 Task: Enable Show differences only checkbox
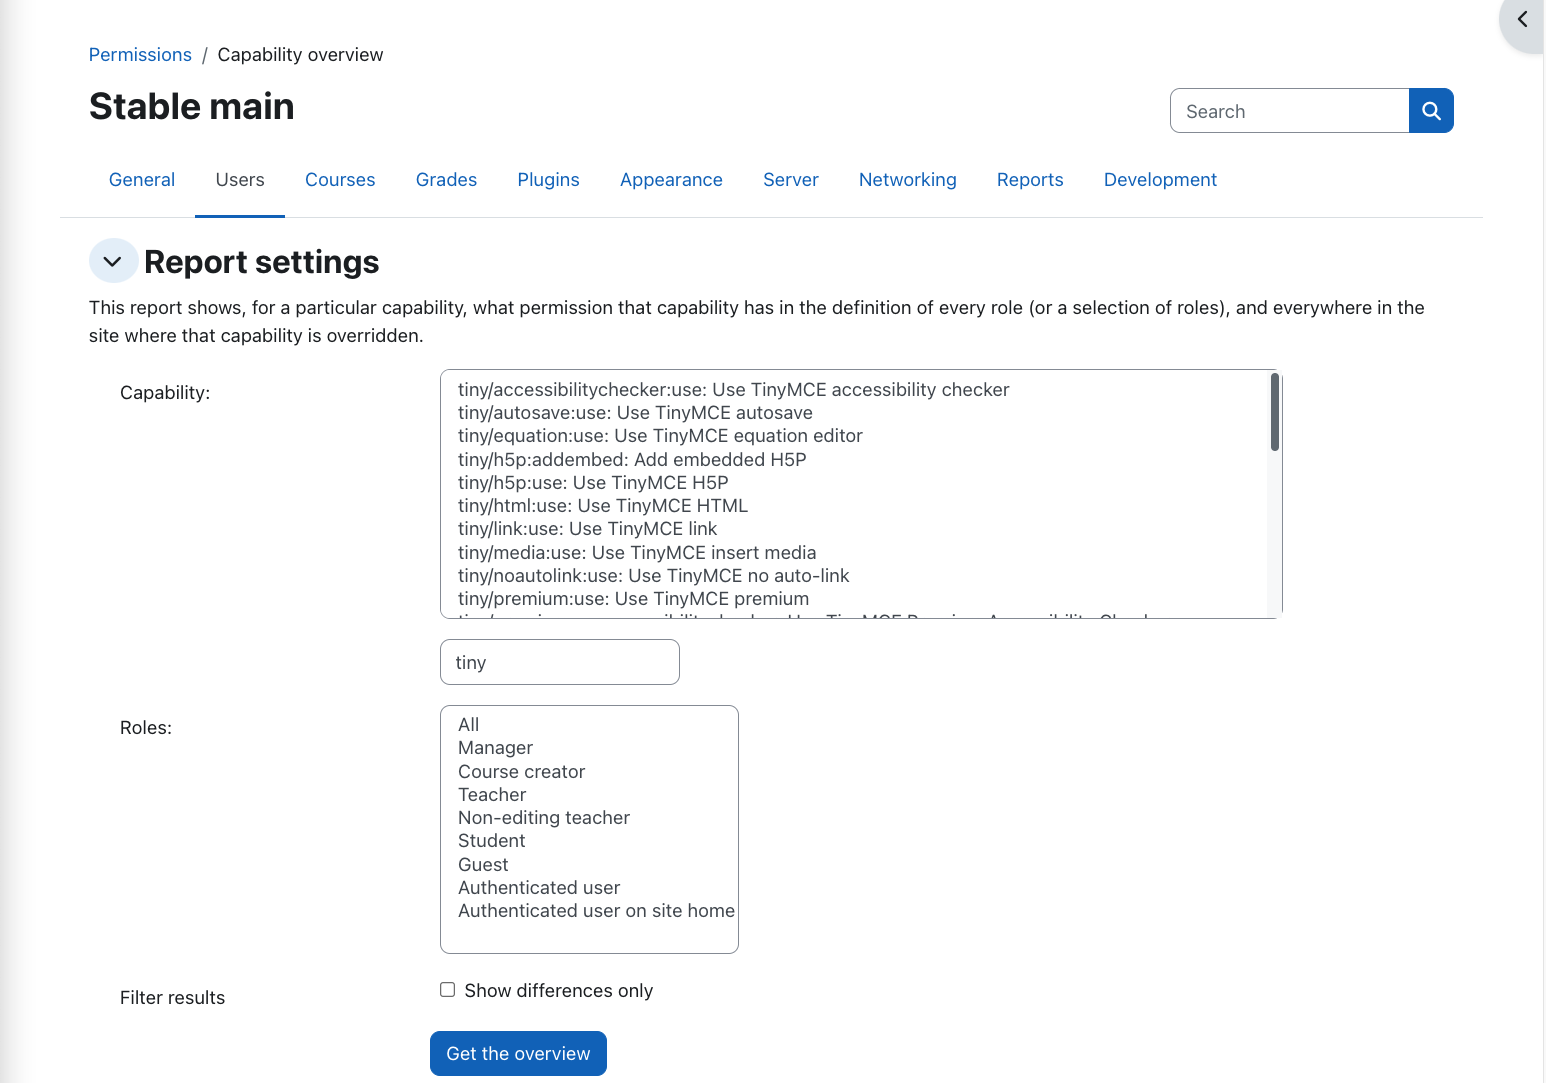point(448,990)
